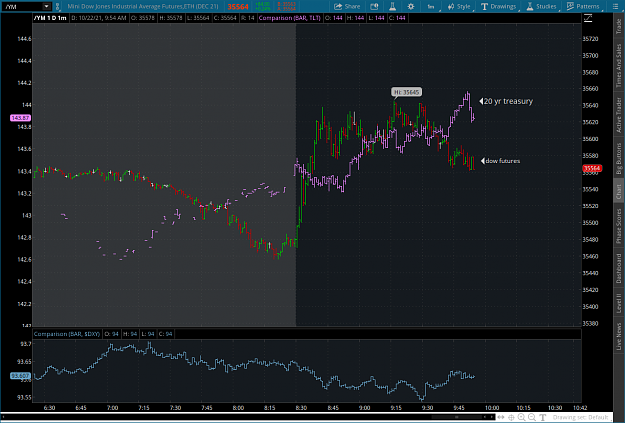Click the /YM 1 D 1m chart label
Viewport: 625px width, 423px height.
[50, 18]
